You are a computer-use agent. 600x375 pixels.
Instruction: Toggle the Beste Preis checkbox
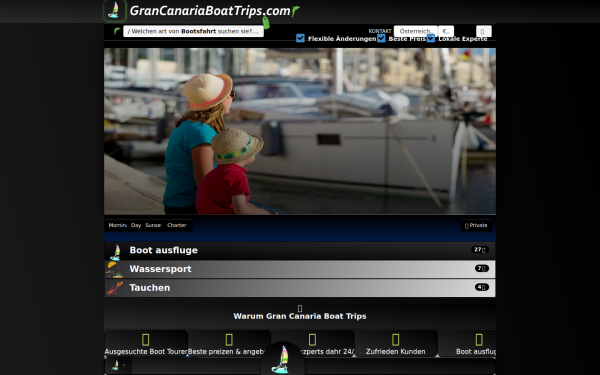click(381, 38)
